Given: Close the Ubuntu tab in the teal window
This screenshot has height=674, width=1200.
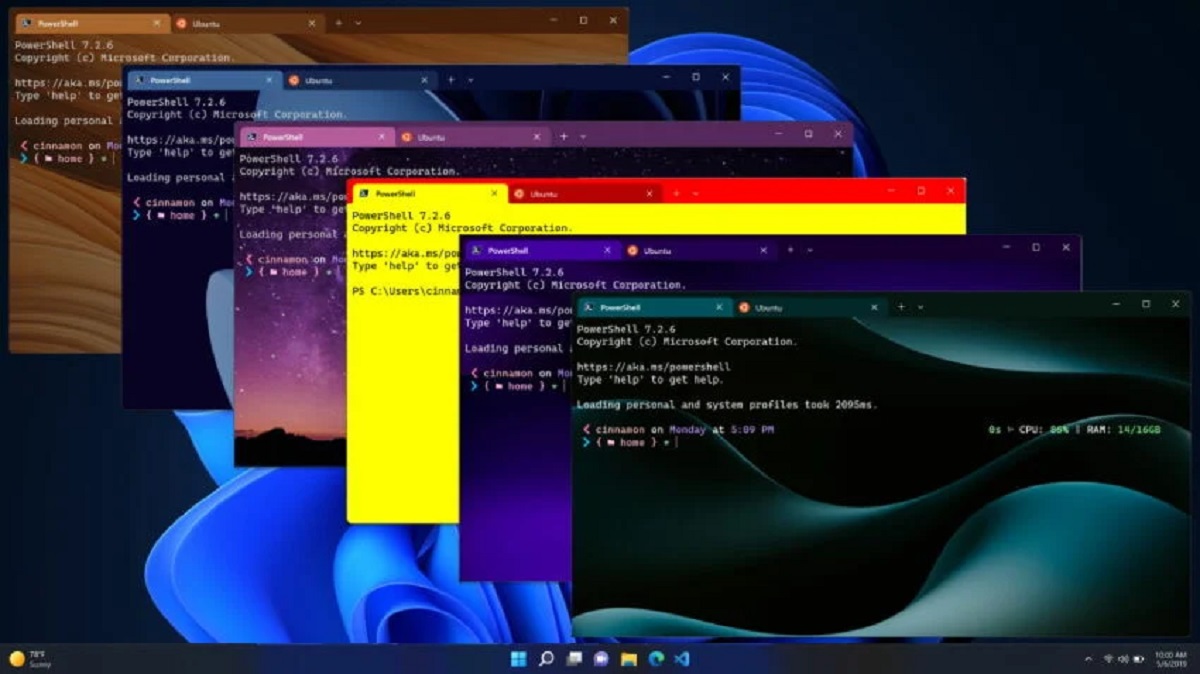Looking at the screenshot, I should click(875, 307).
